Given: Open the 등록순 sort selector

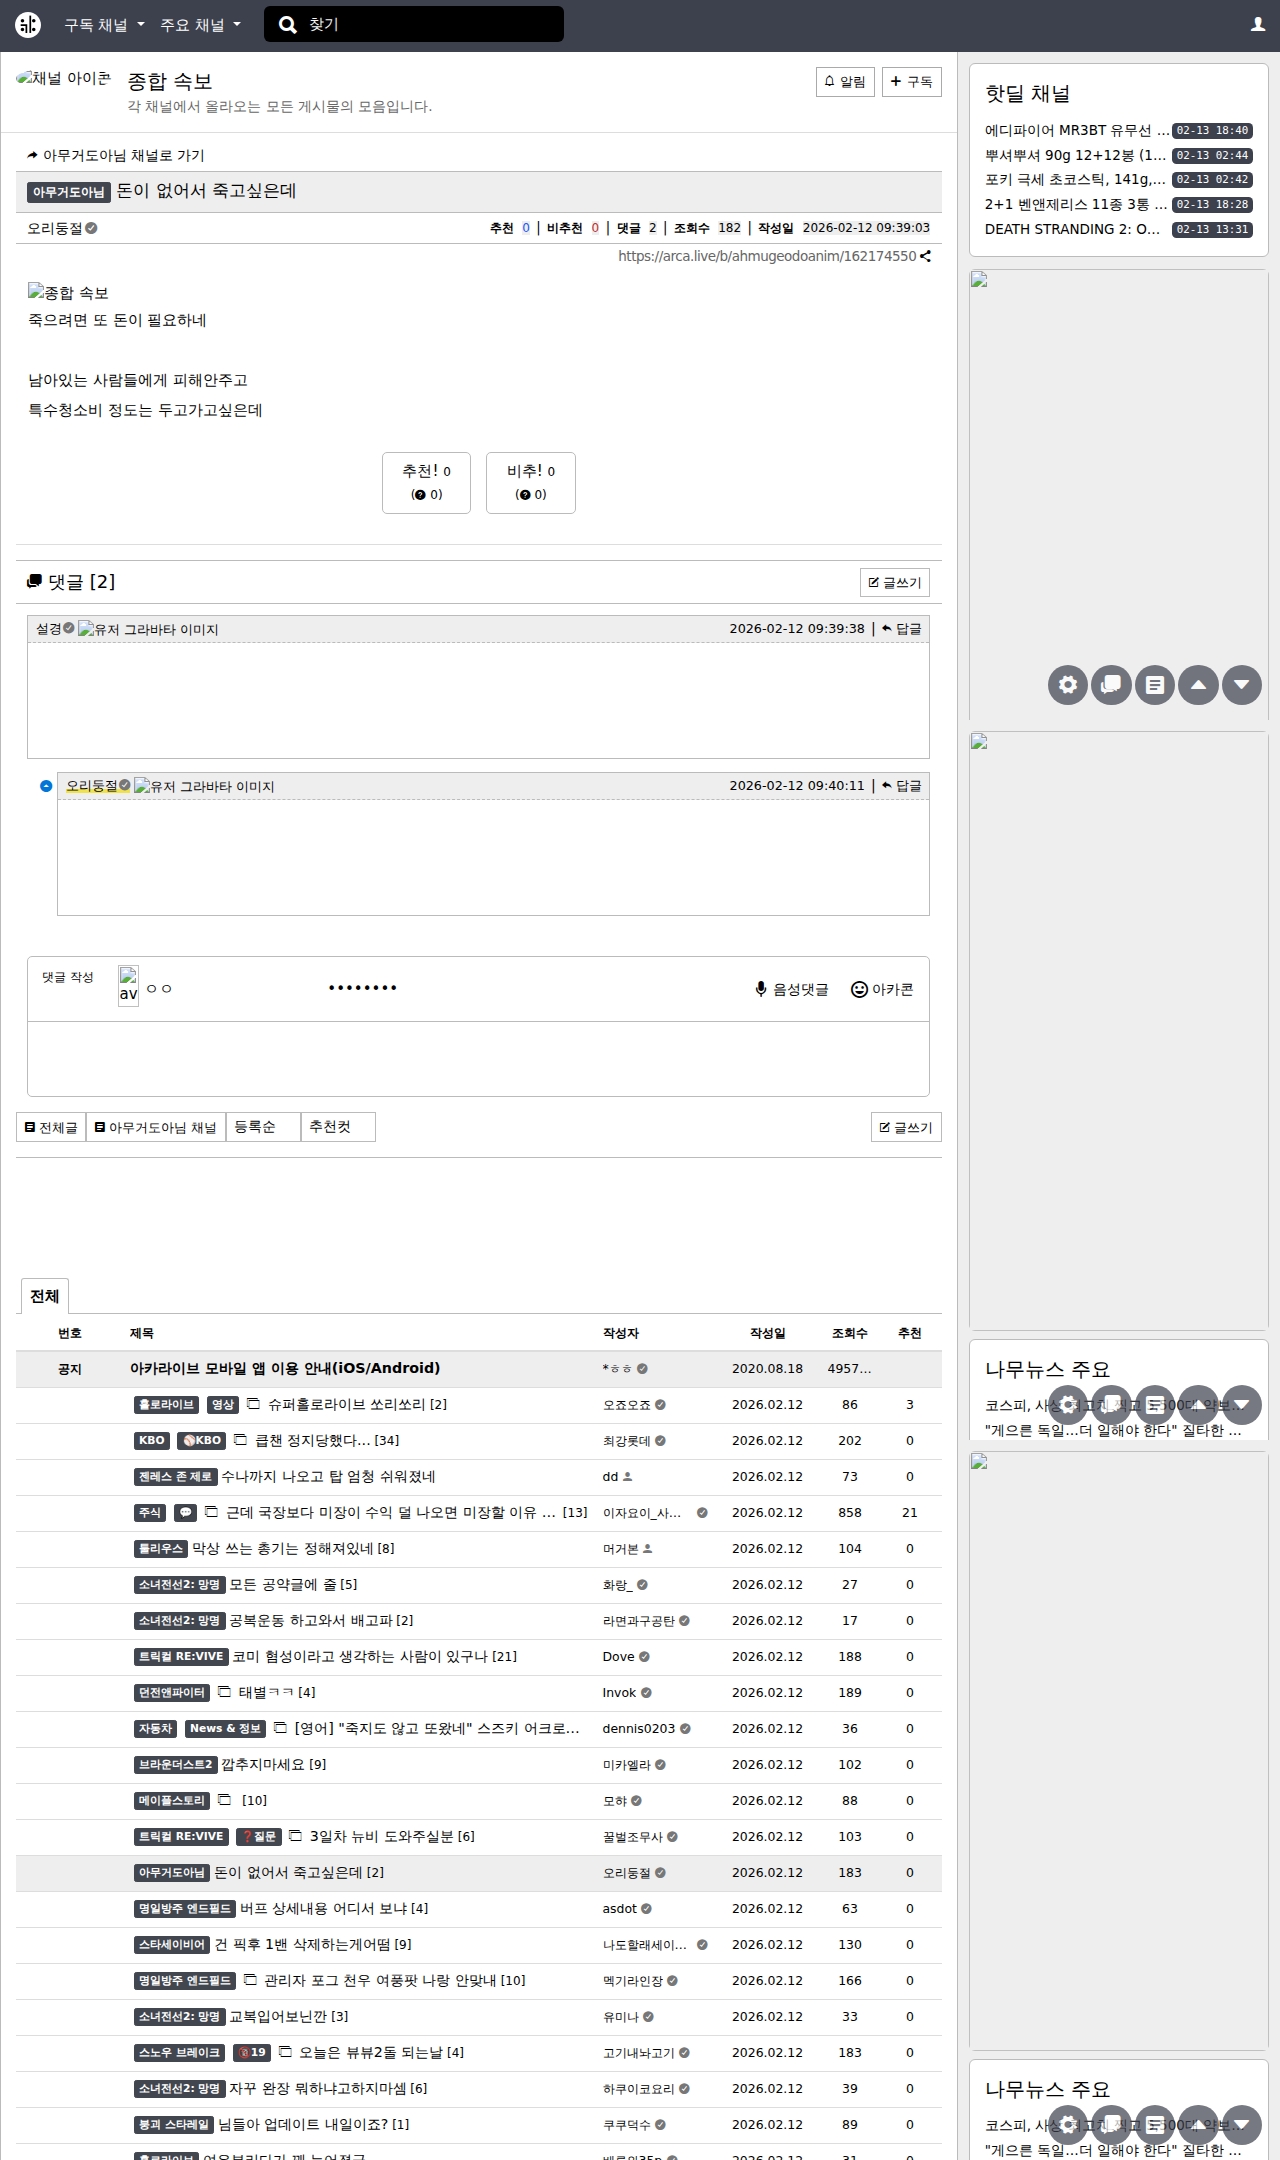Looking at the screenshot, I should pos(263,1127).
